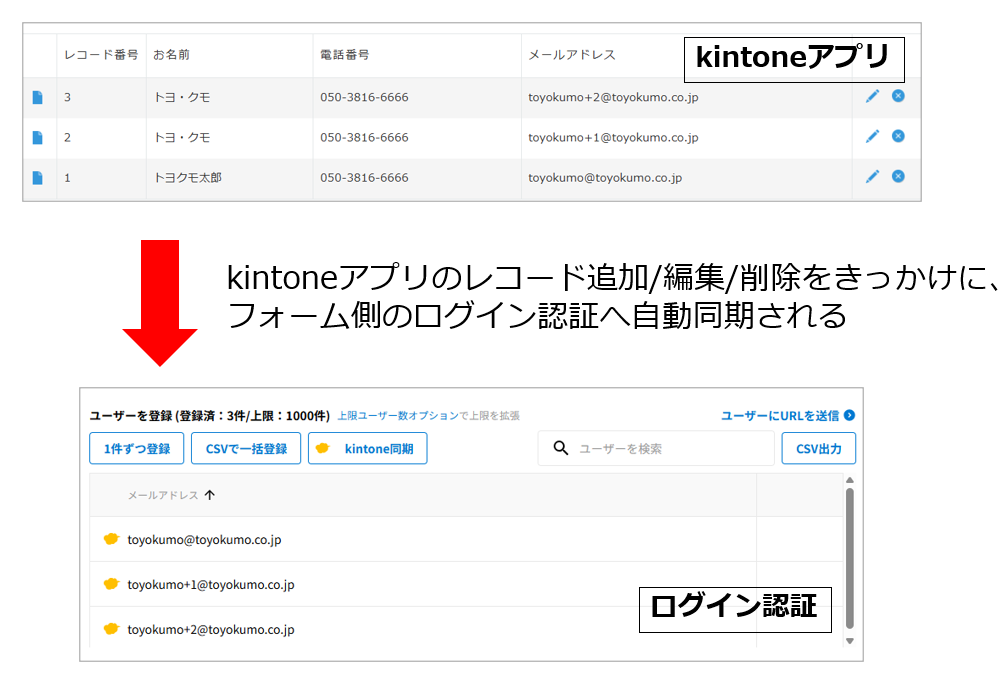Viewport: 1008px width, 693px height.
Task: Edit record 2 with pencil icon
Action: (x=872, y=136)
